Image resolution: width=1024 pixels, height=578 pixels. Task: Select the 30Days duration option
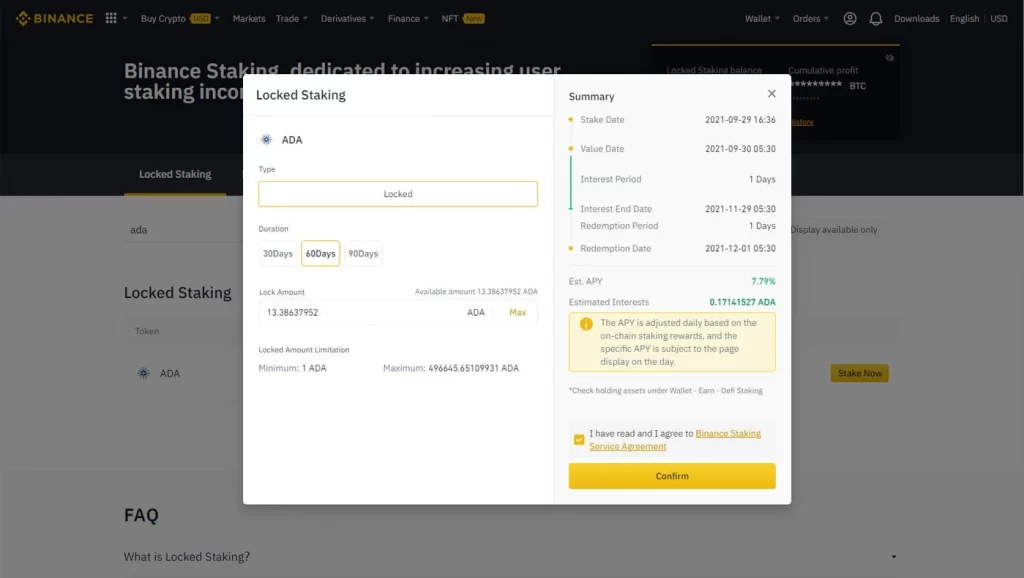(x=278, y=253)
